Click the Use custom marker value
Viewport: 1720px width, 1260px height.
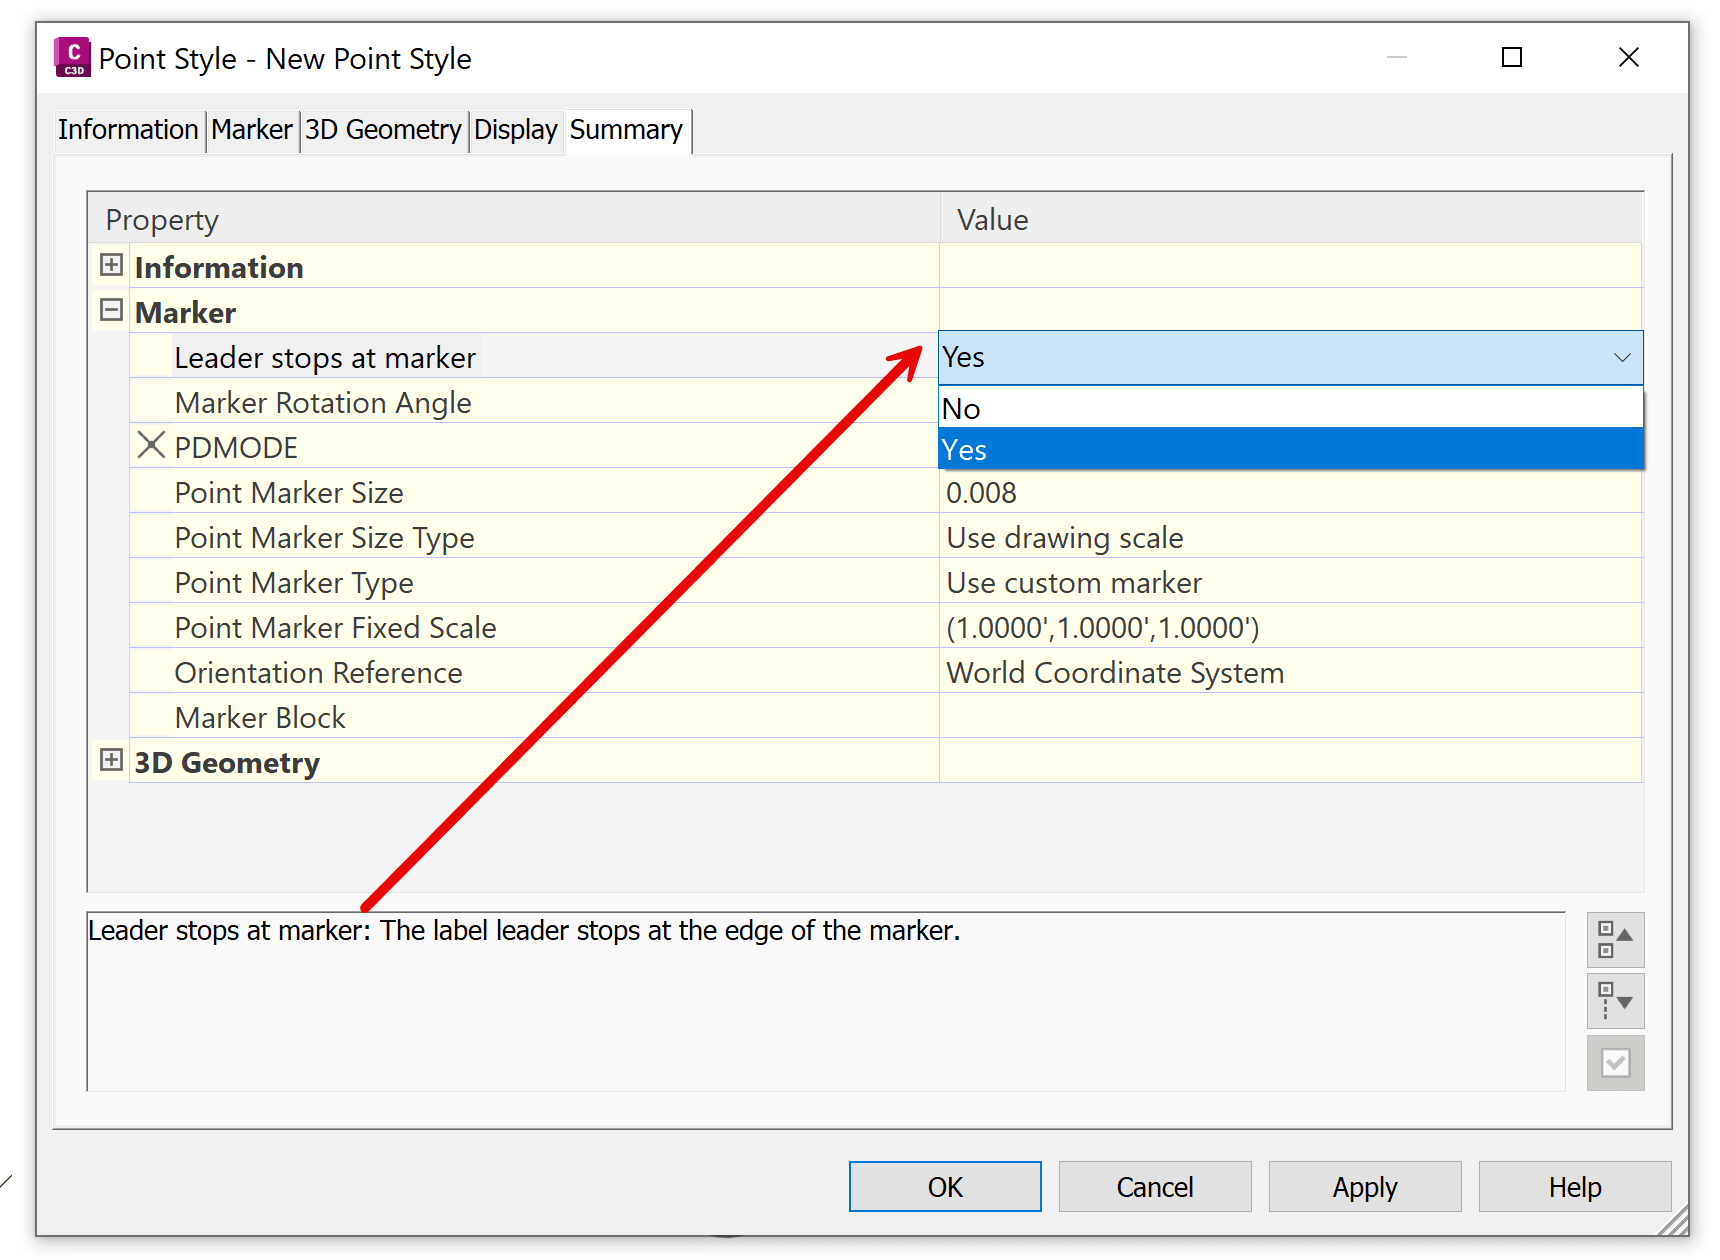[x=1074, y=582]
